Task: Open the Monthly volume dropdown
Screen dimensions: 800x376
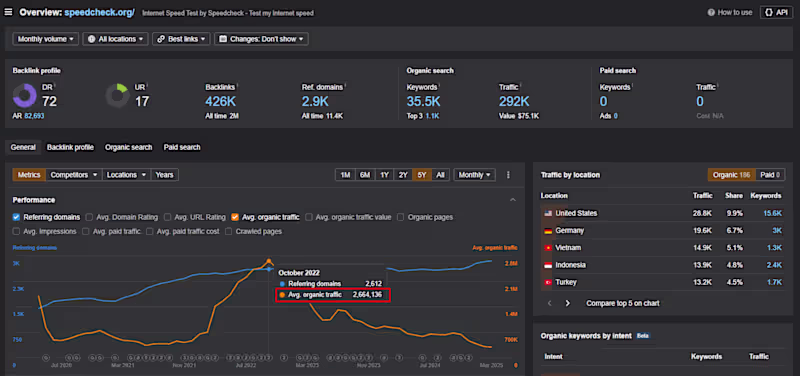Action: pyautogui.click(x=45, y=39)
